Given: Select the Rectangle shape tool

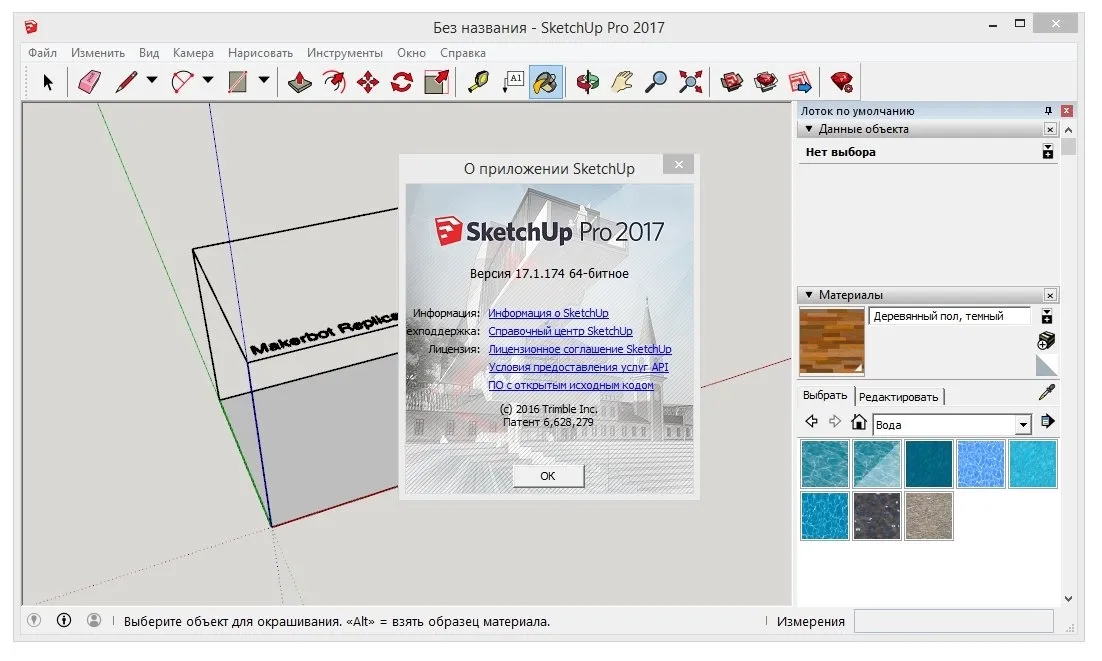Looking at the screenshot, I should (238, 82).
